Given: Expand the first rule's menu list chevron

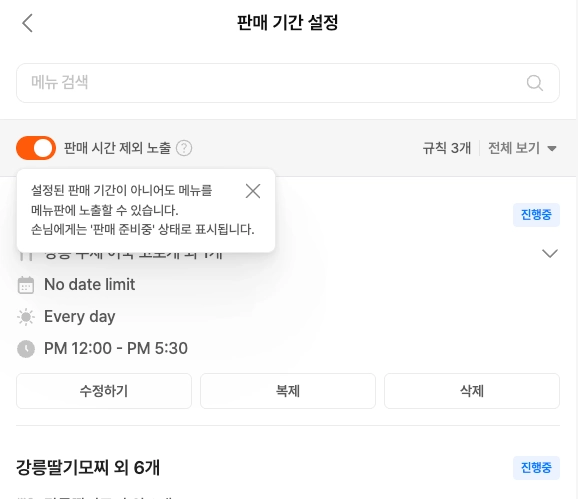Looking at the screenshot, I should 550,253.
